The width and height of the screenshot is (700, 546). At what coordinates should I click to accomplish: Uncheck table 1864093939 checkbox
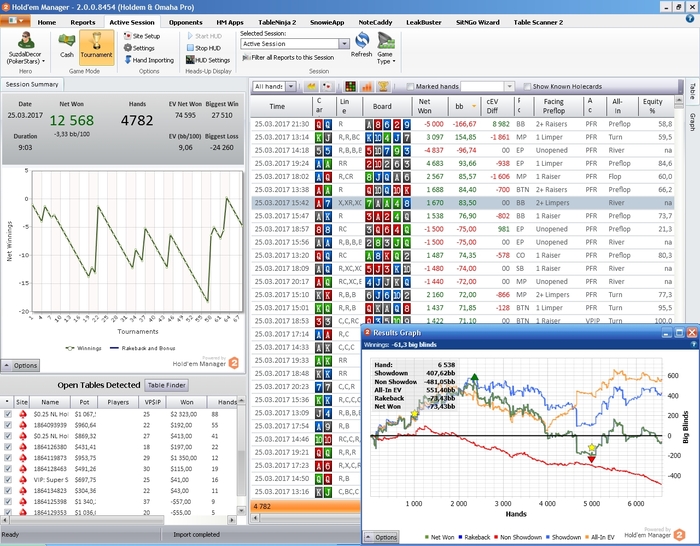click(8, 425)
